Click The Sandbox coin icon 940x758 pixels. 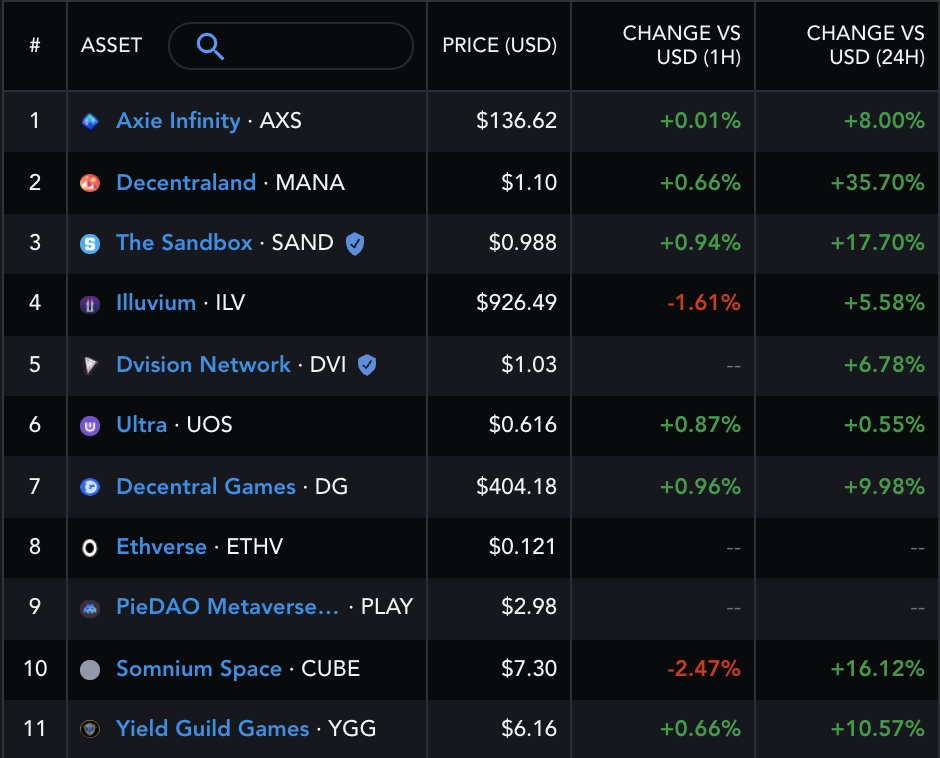tap(90, 243)
